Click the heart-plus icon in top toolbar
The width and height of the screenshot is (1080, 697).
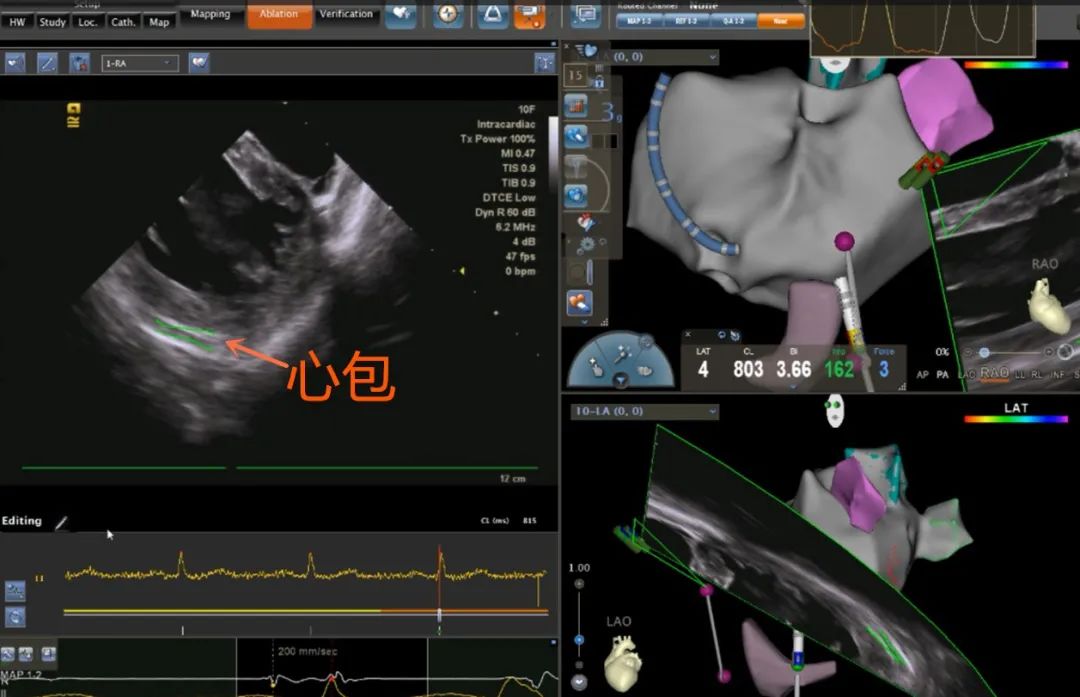400,14
